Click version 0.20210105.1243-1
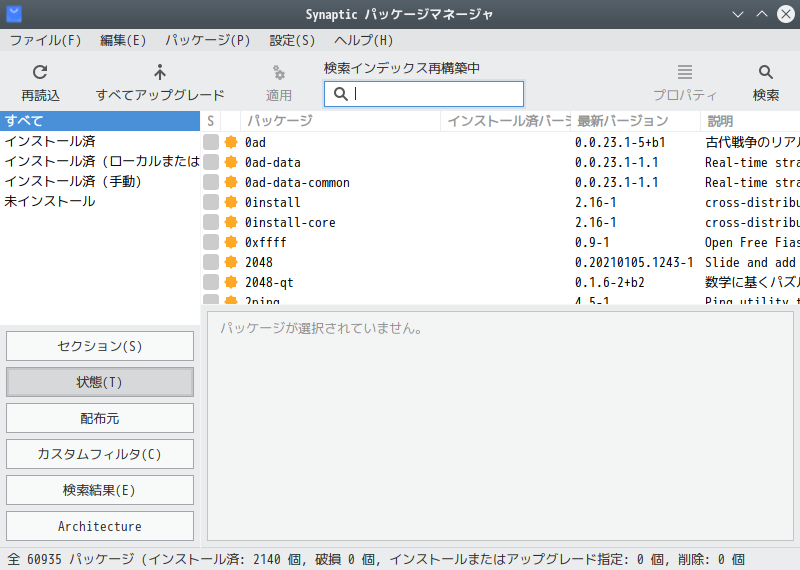Image resolution: width=800 pixels, height=570 pixels. click(634, 262)
